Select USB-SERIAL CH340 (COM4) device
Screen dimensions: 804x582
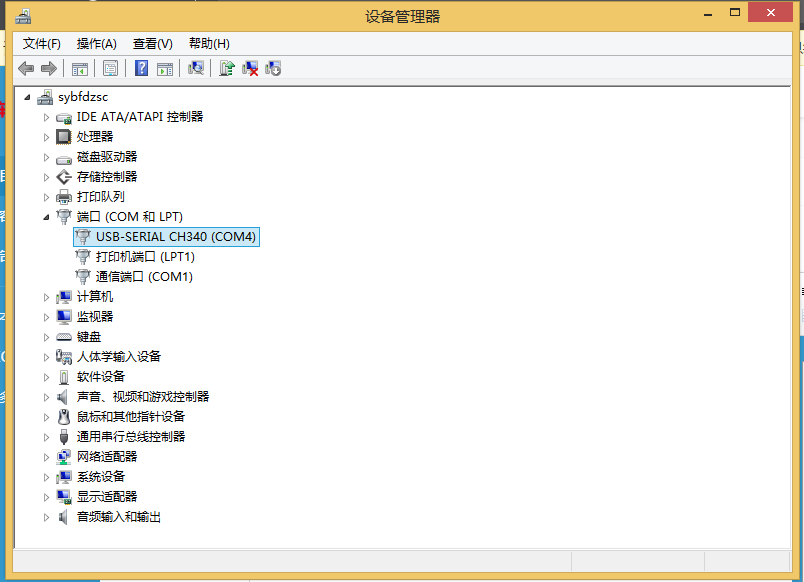pyautogui.click(x=176, y=237)
